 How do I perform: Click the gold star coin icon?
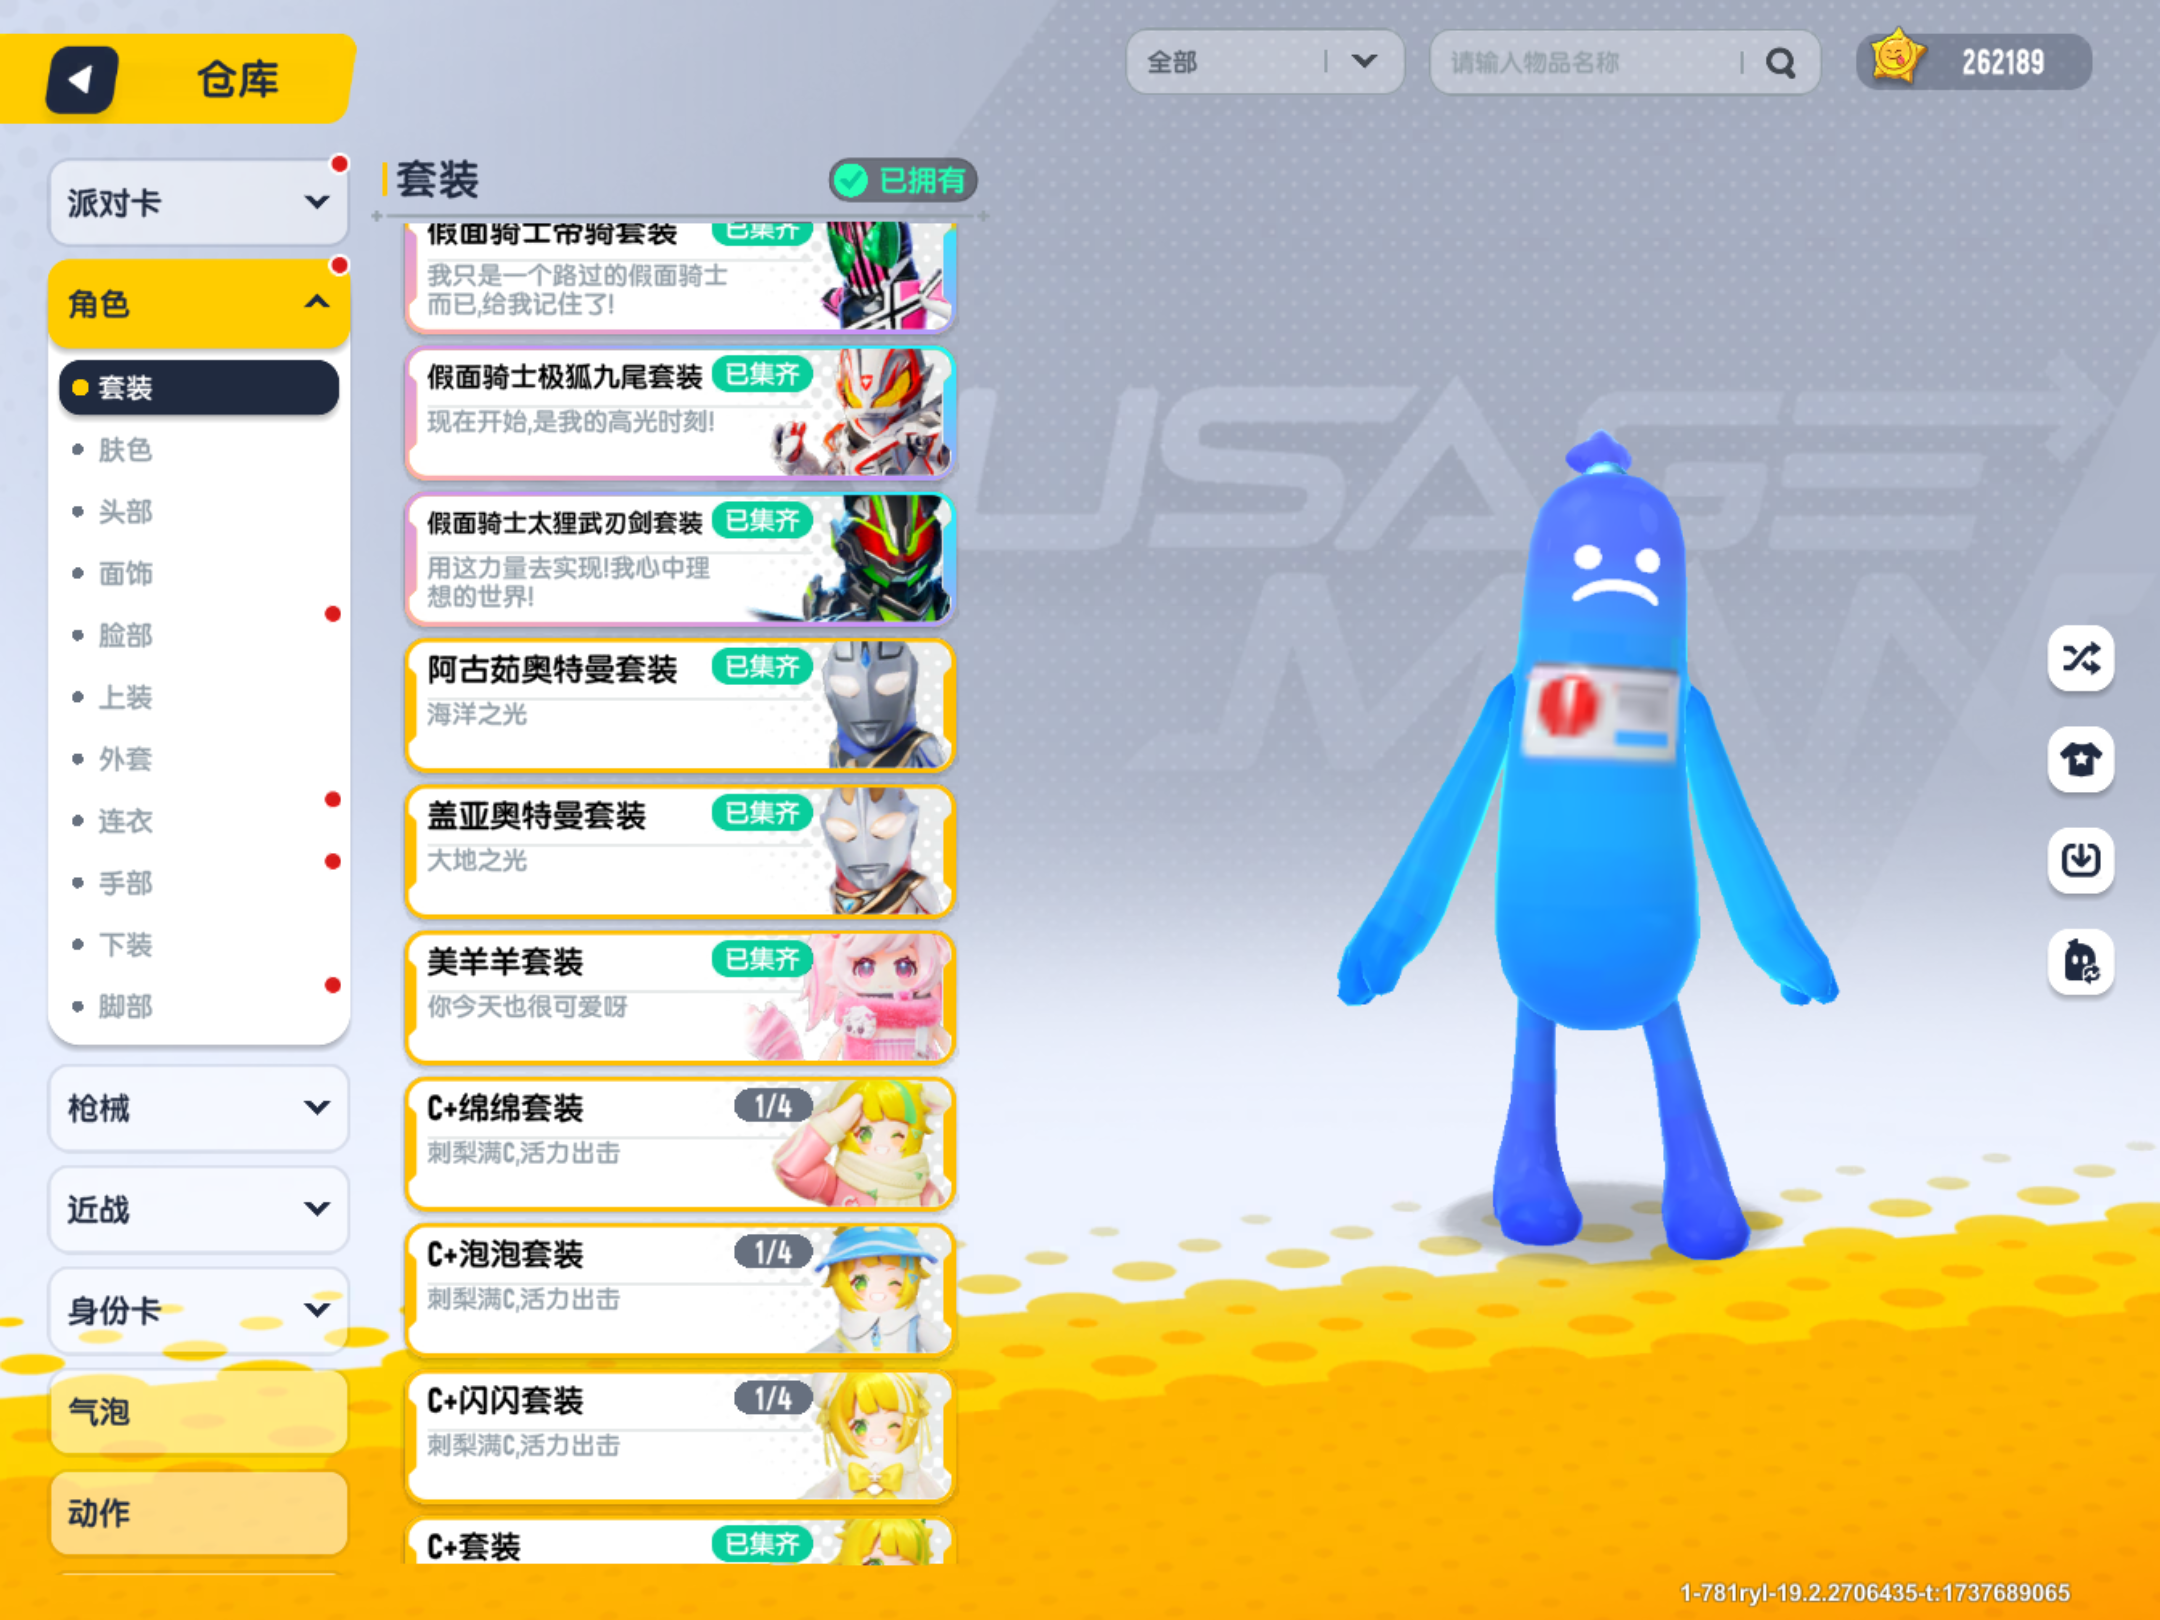pos(1896,59)
